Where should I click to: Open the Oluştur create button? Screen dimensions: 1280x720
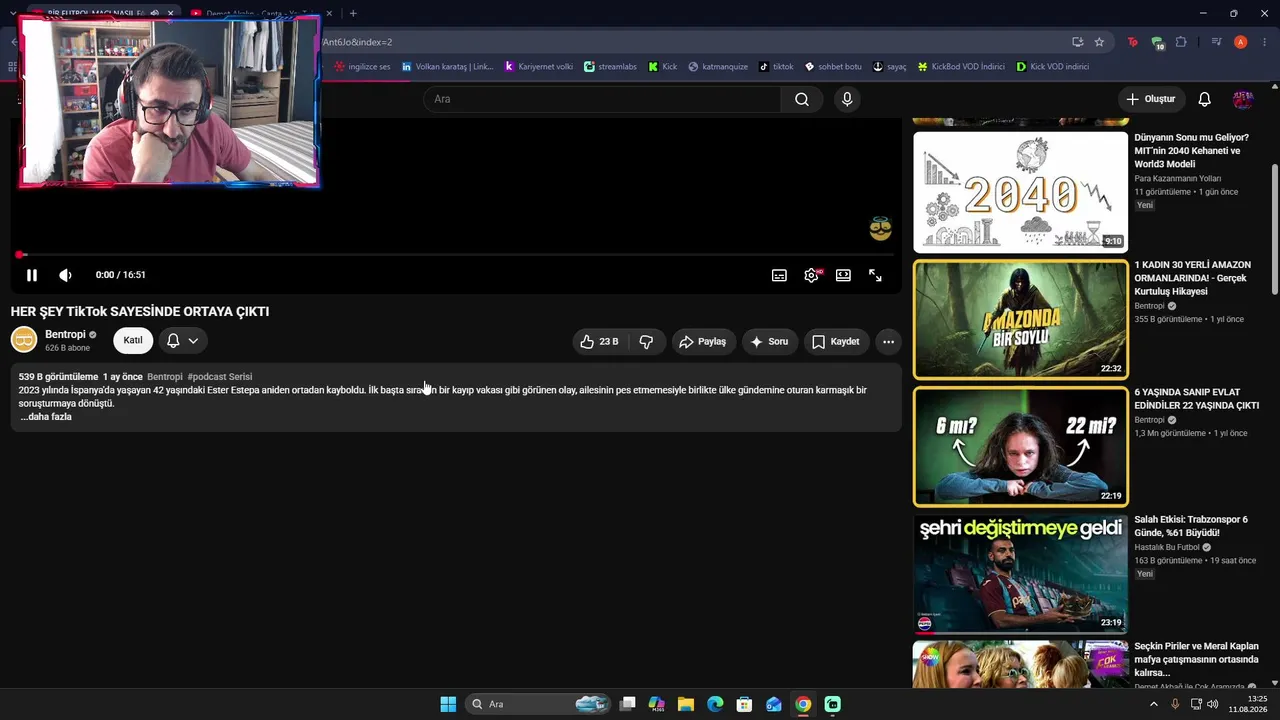tap(1150, 99)
